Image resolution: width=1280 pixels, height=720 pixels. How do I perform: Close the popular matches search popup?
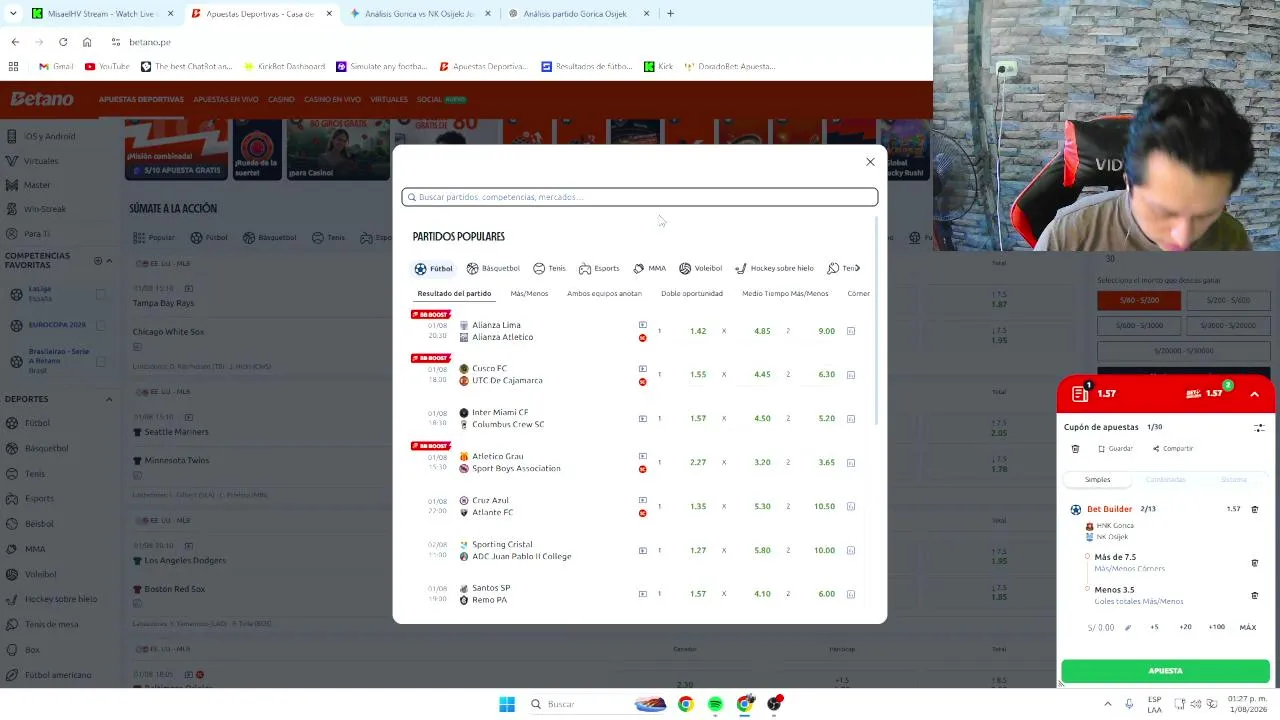870,162
